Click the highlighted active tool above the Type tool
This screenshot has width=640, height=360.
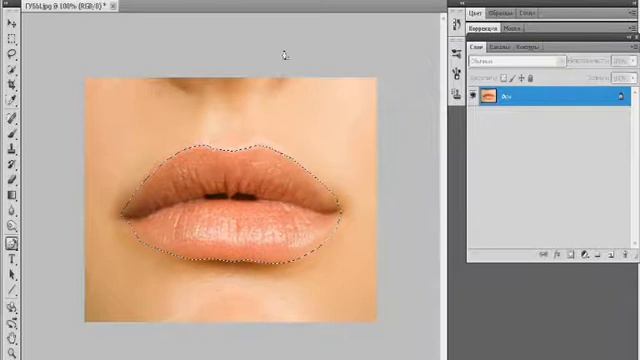click(x=11, y=244)
